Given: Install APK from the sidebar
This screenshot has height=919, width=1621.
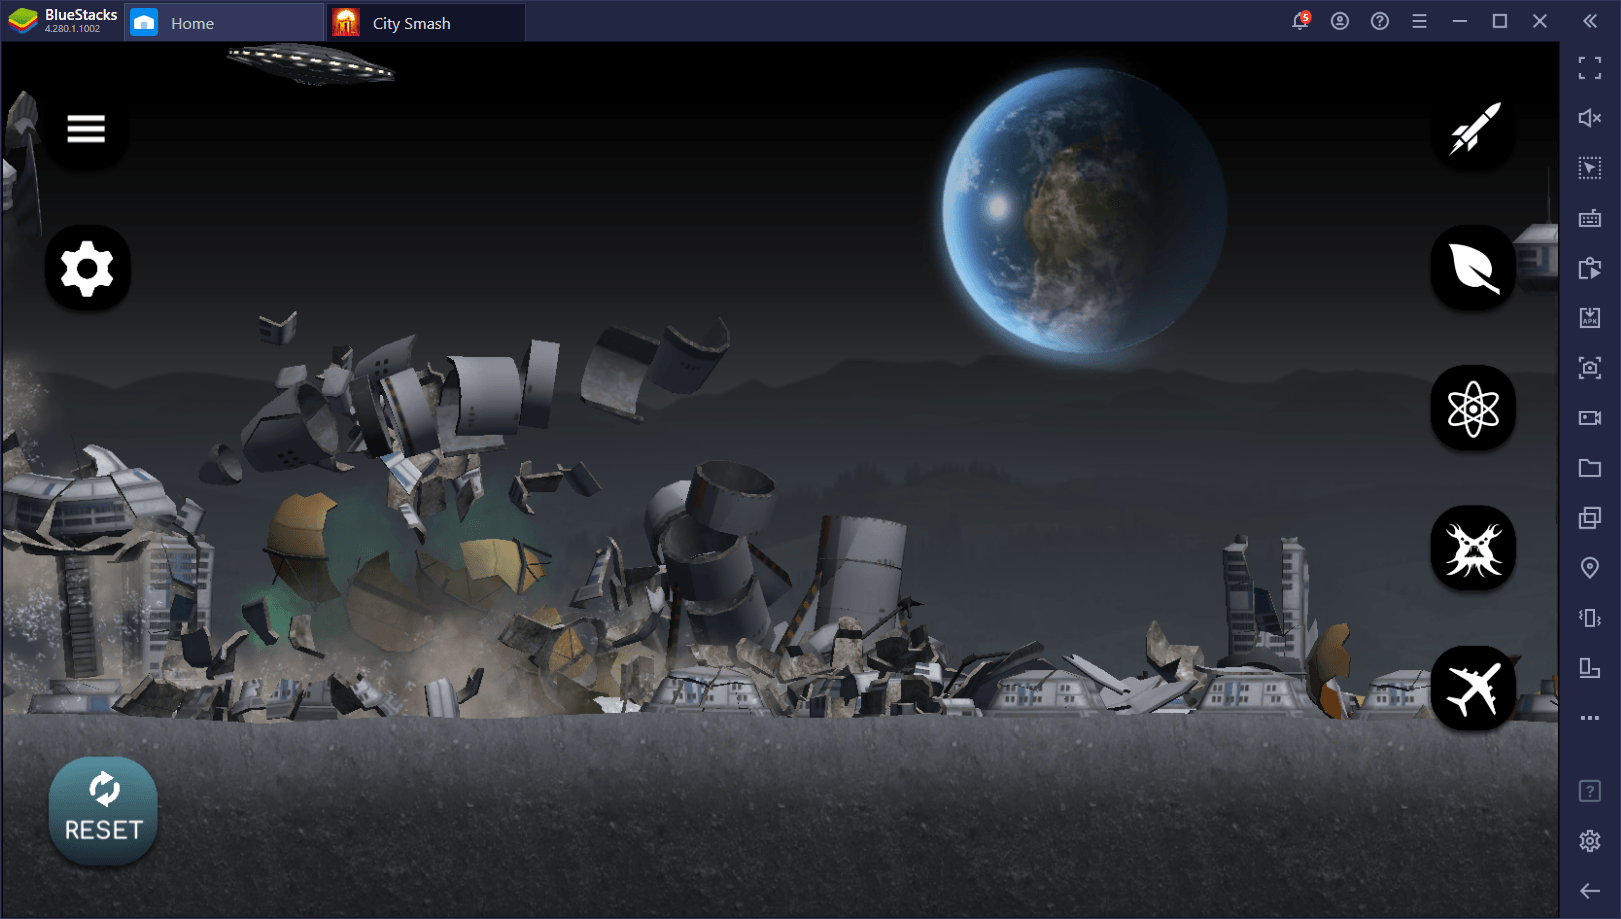Looking at the screenshot, I should click(1590, 318).
